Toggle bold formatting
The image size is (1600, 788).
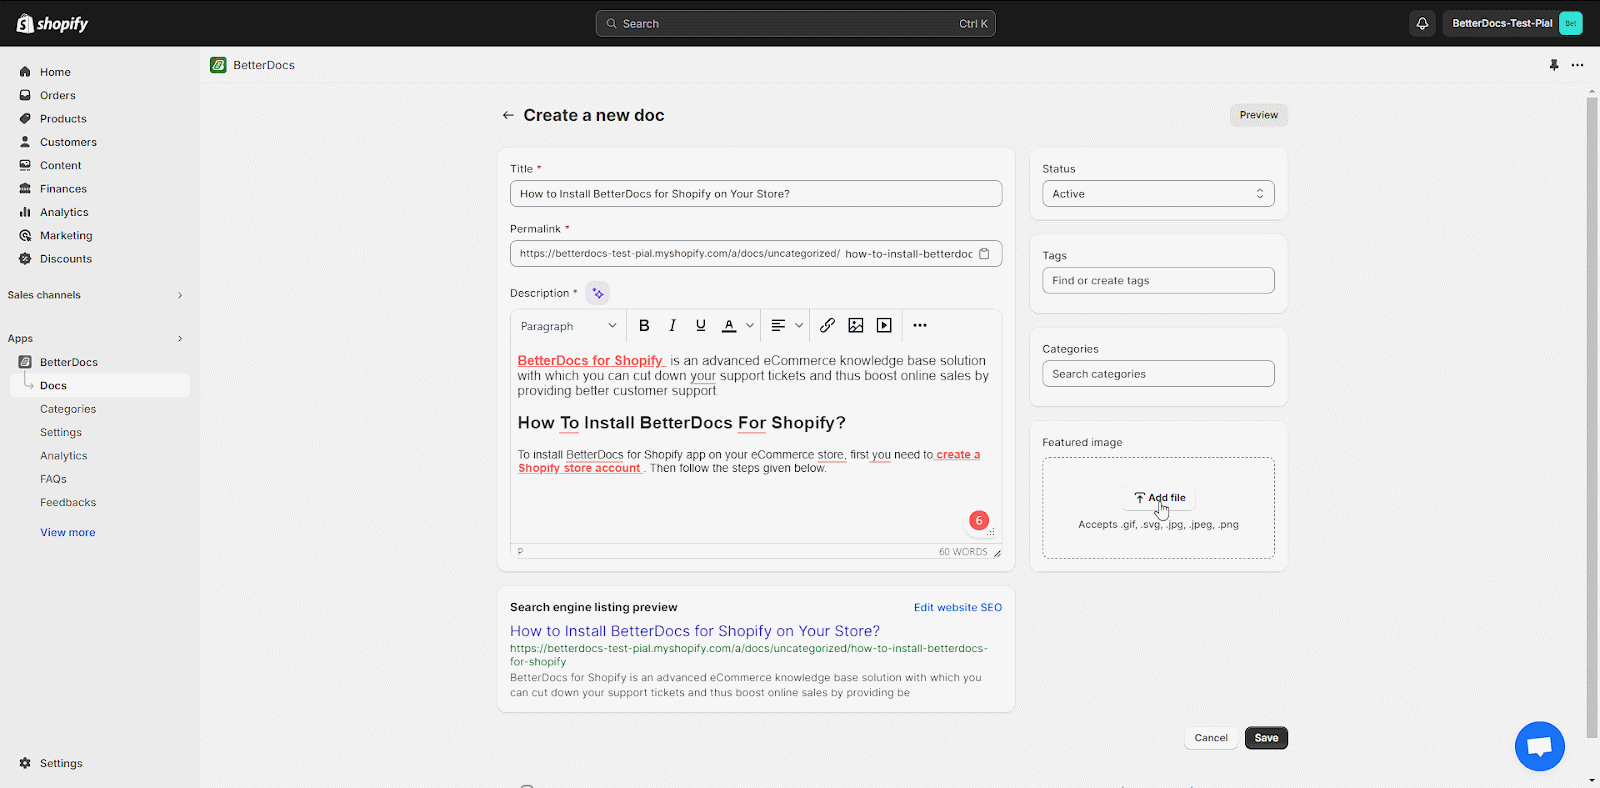pyautogui.click(x=644, y=325)
